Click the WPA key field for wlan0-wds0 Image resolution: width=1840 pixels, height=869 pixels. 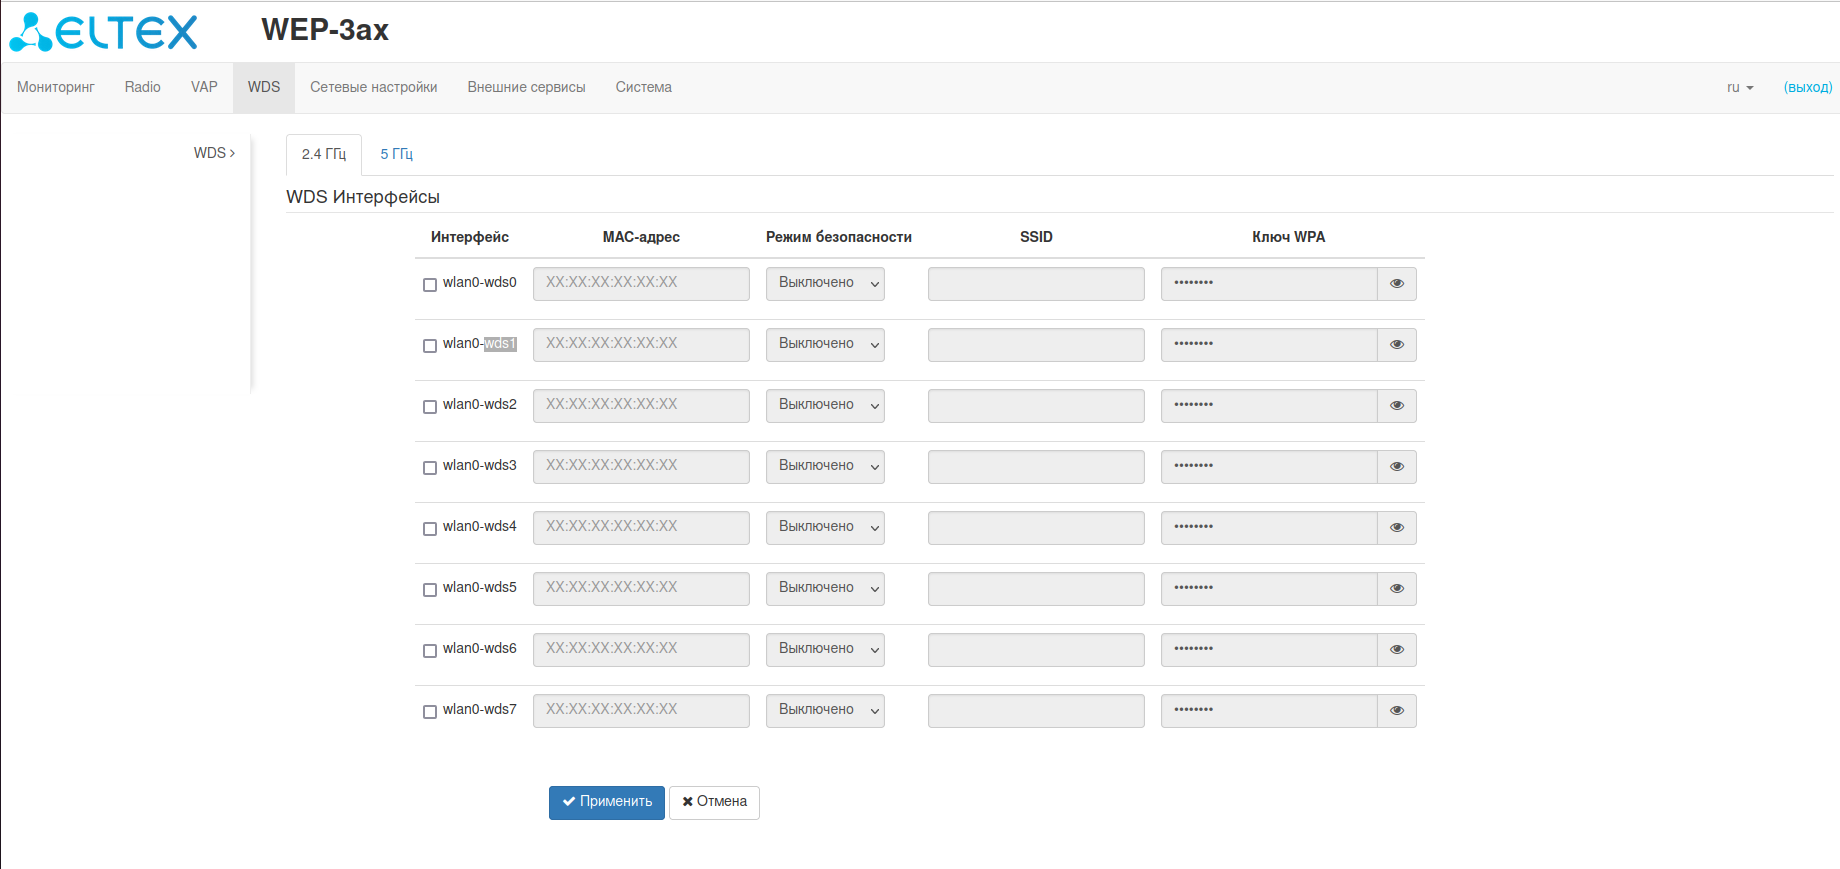click(x=1269, y=284)
